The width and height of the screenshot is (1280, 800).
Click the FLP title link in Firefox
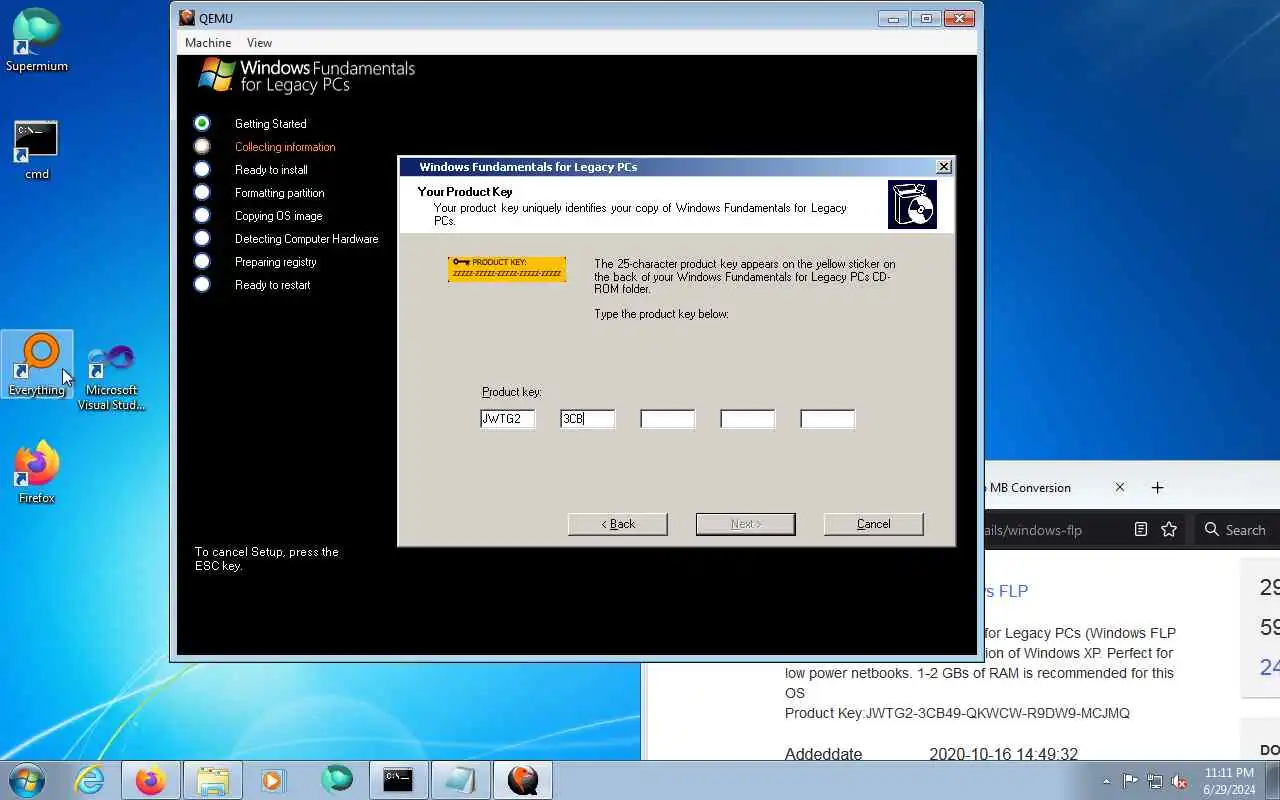point(1006,591)
